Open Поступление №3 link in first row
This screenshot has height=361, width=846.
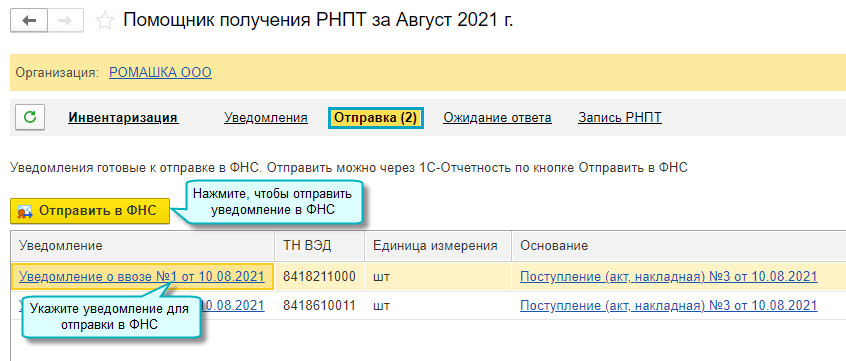(668, 277)
